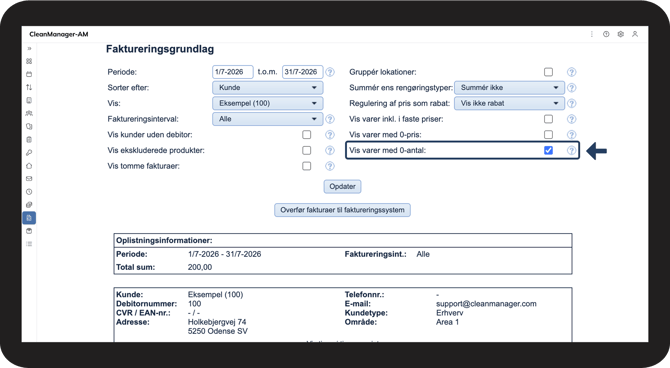The height and width of the screenshot is (368, 670).
Task: Open the Summér ikke dropdown
Action: pyautogui.click(x=509, y=88)
